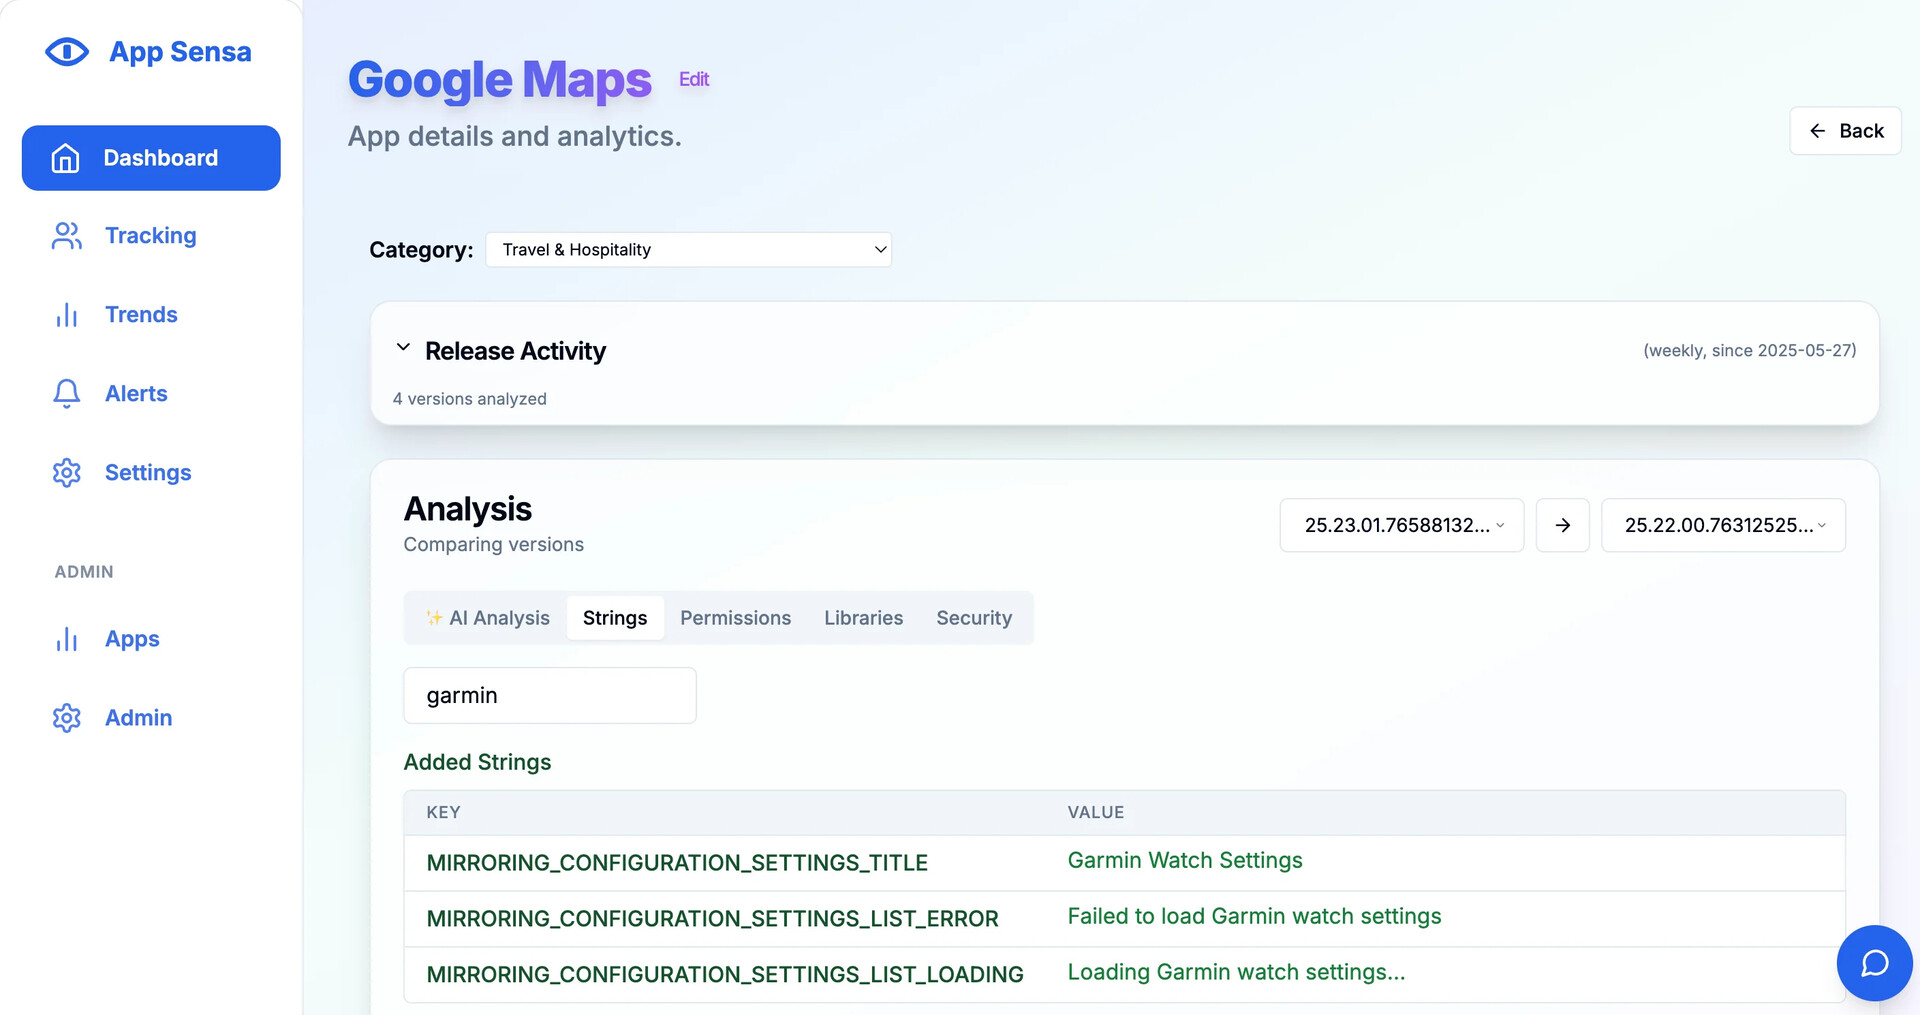Click the Apps bar chart icon
1920x1015 pixels.
point(66,639)
